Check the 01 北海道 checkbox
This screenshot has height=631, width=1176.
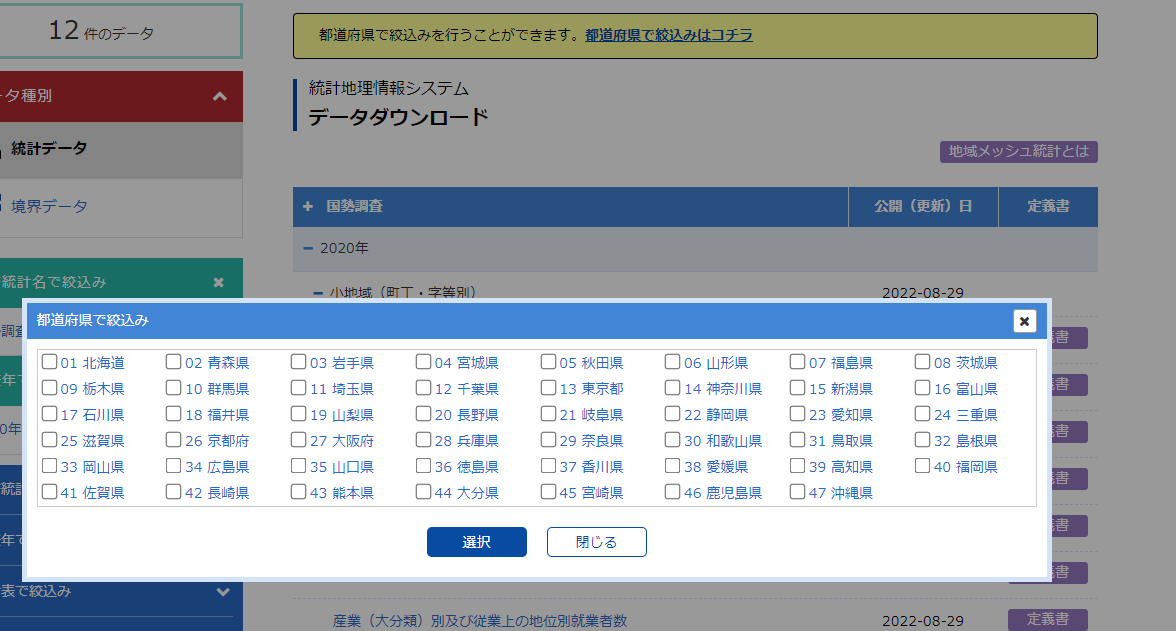pyautogui.click(x=50, y=362)
